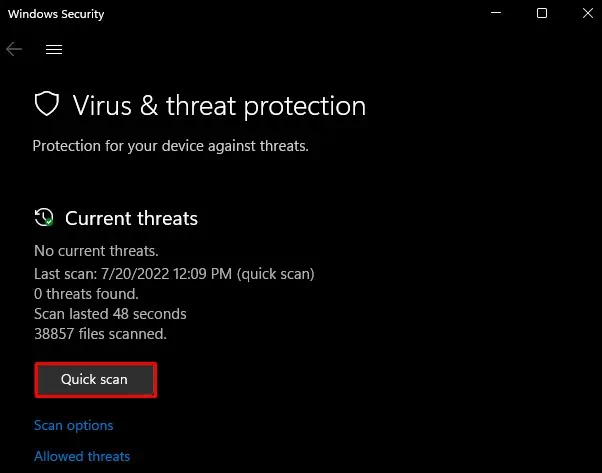Start a Quick scan
The width and height of the screenshot is (602, 473).
tap(95, 380)
